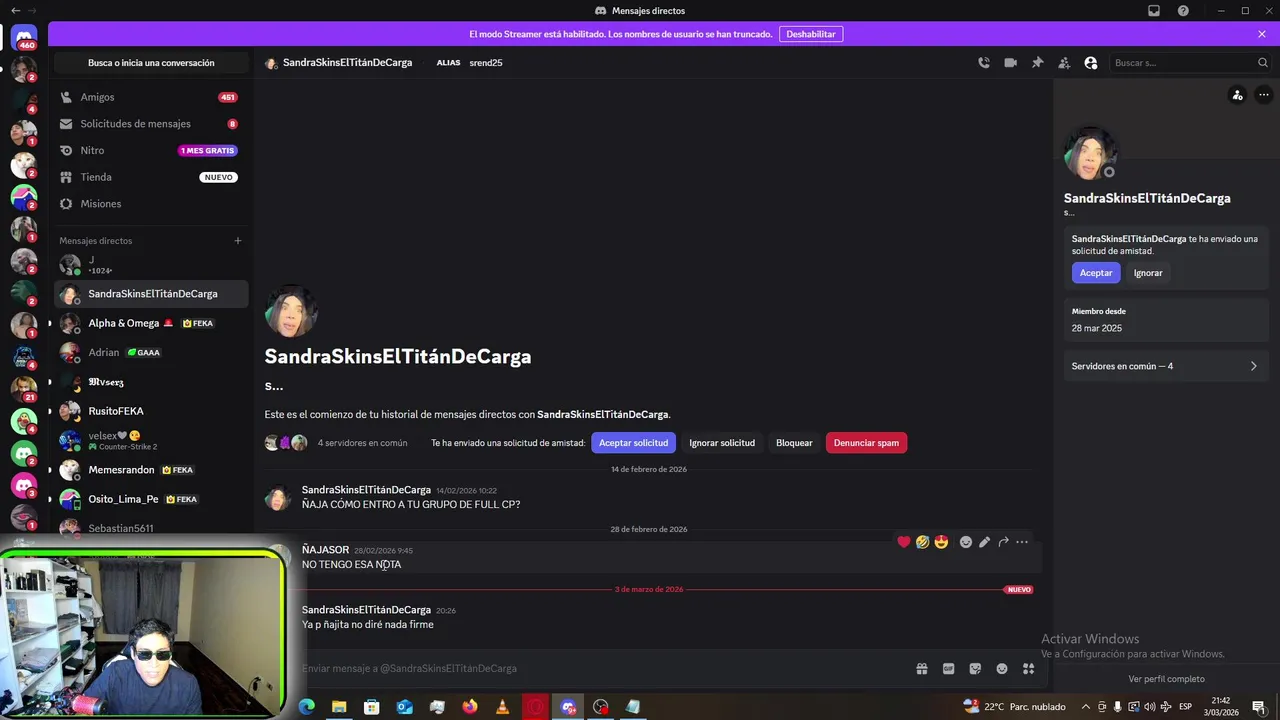
Task: Open OBS Studio from taskbar
Action: pyautogui.click(x=600, y=707)
